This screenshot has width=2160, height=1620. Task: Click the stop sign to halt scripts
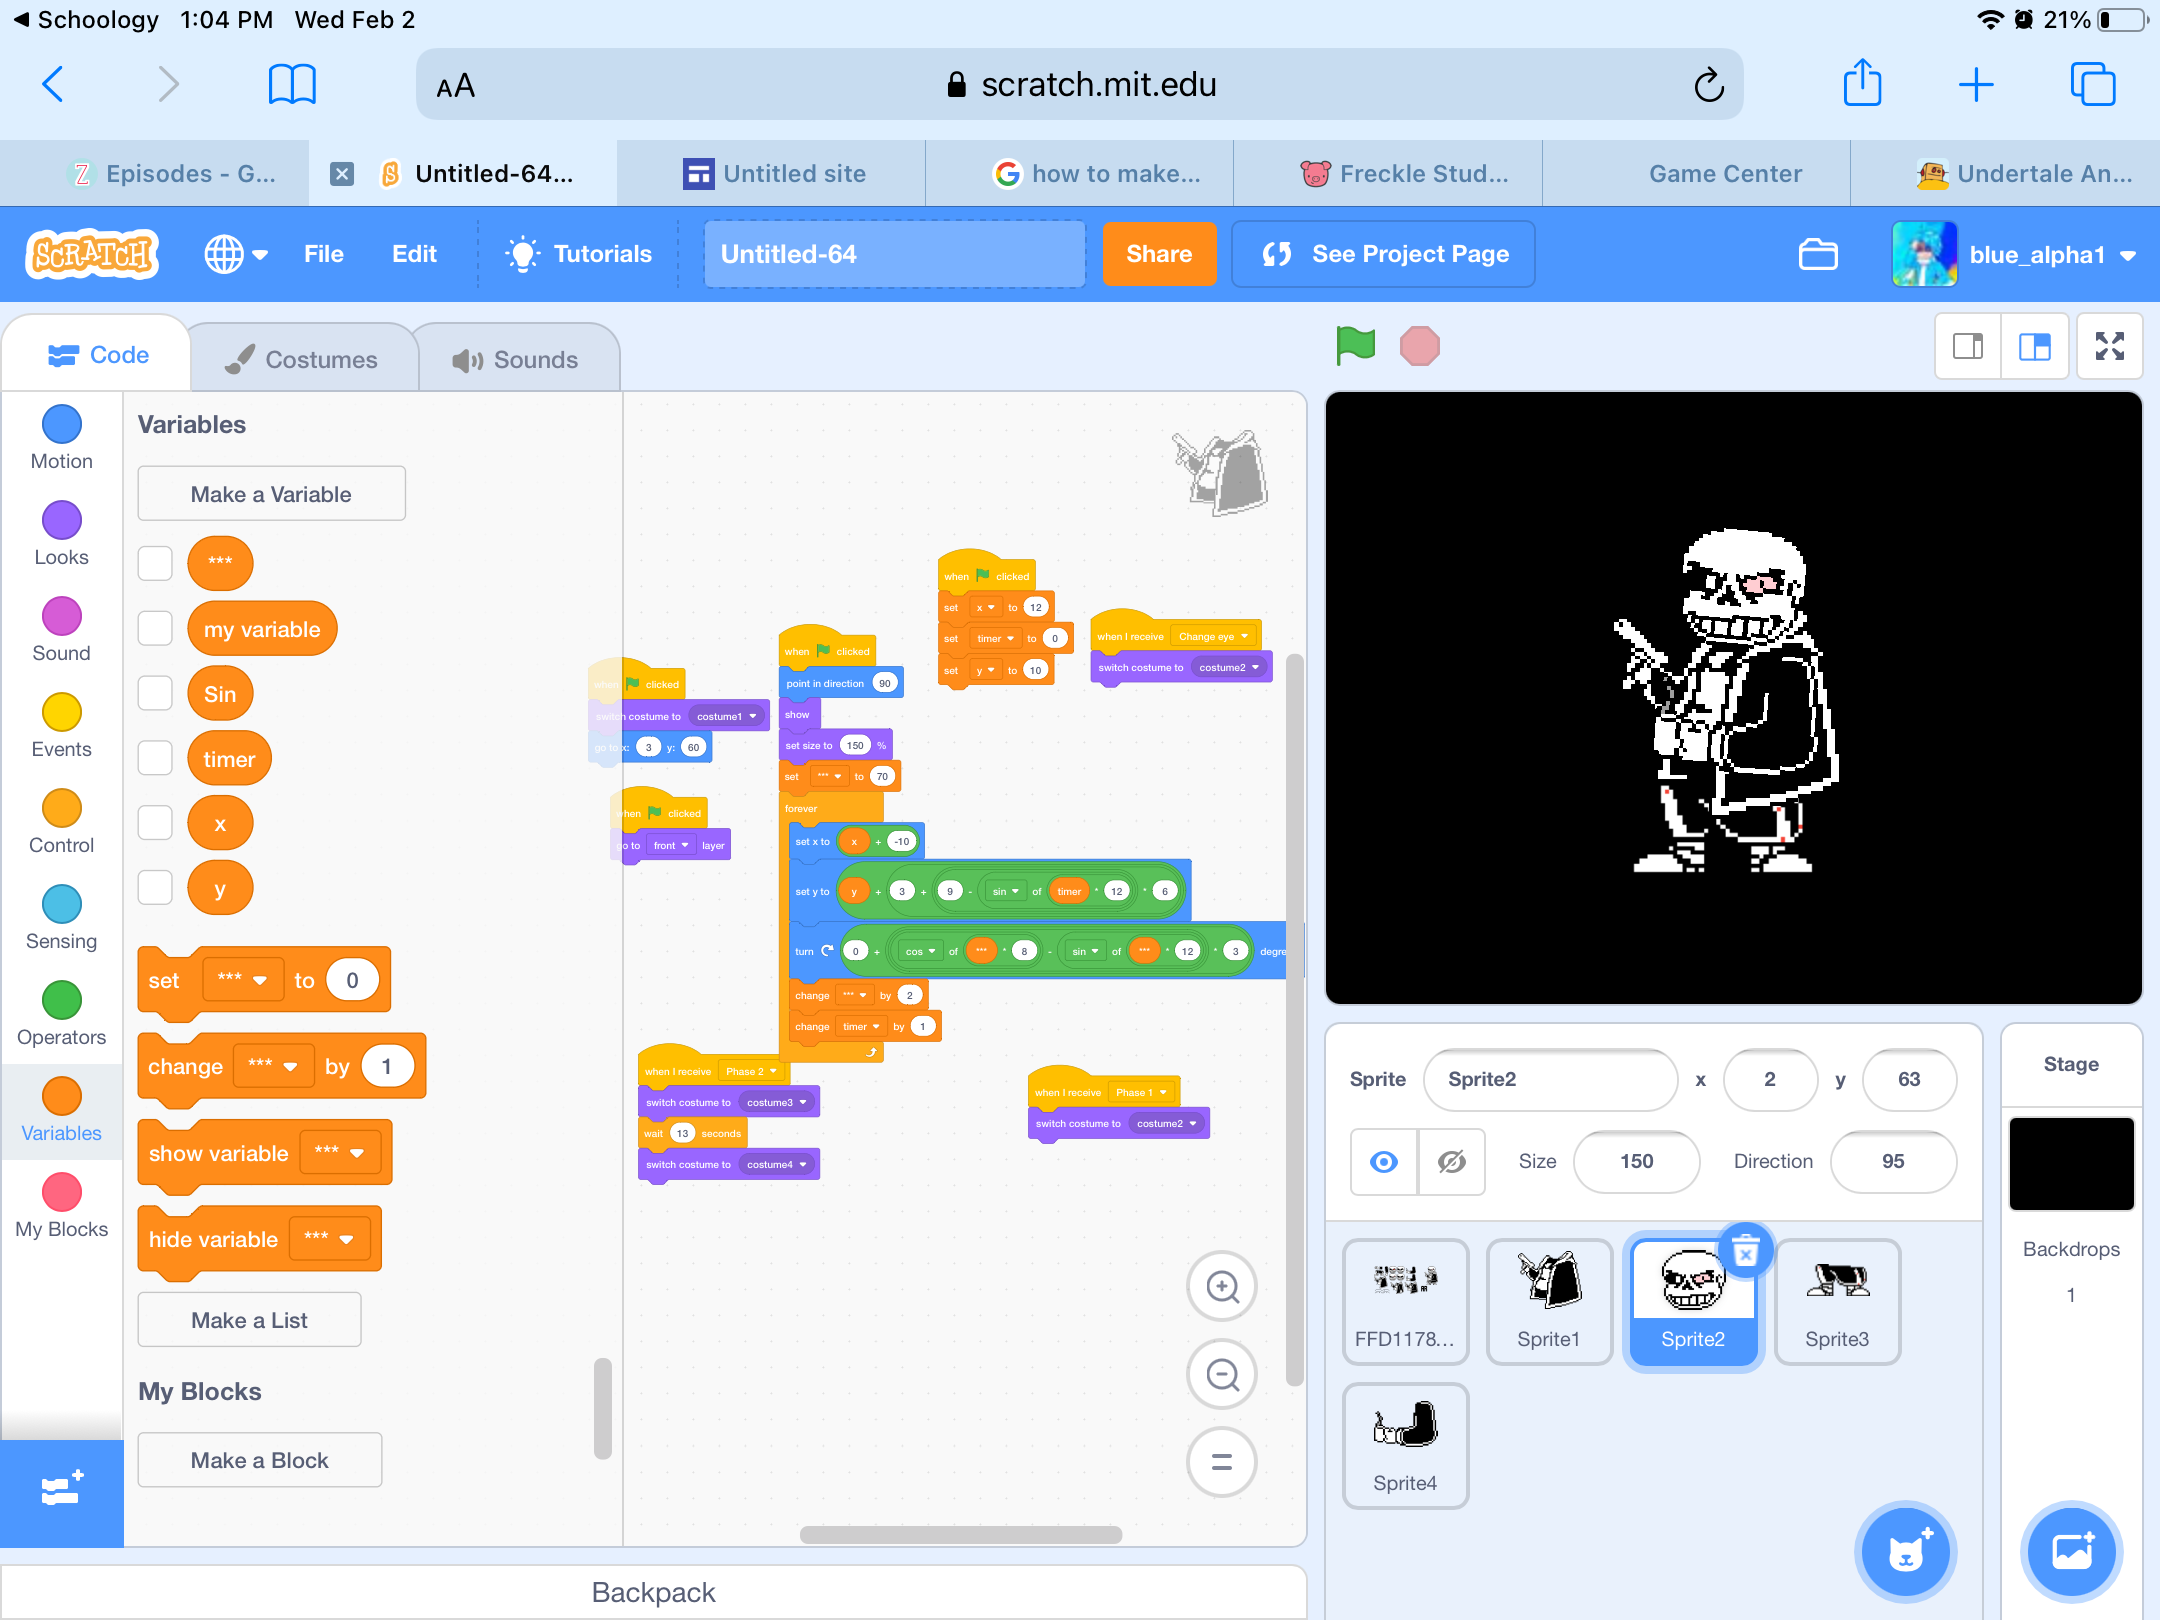pos(1420,345)
